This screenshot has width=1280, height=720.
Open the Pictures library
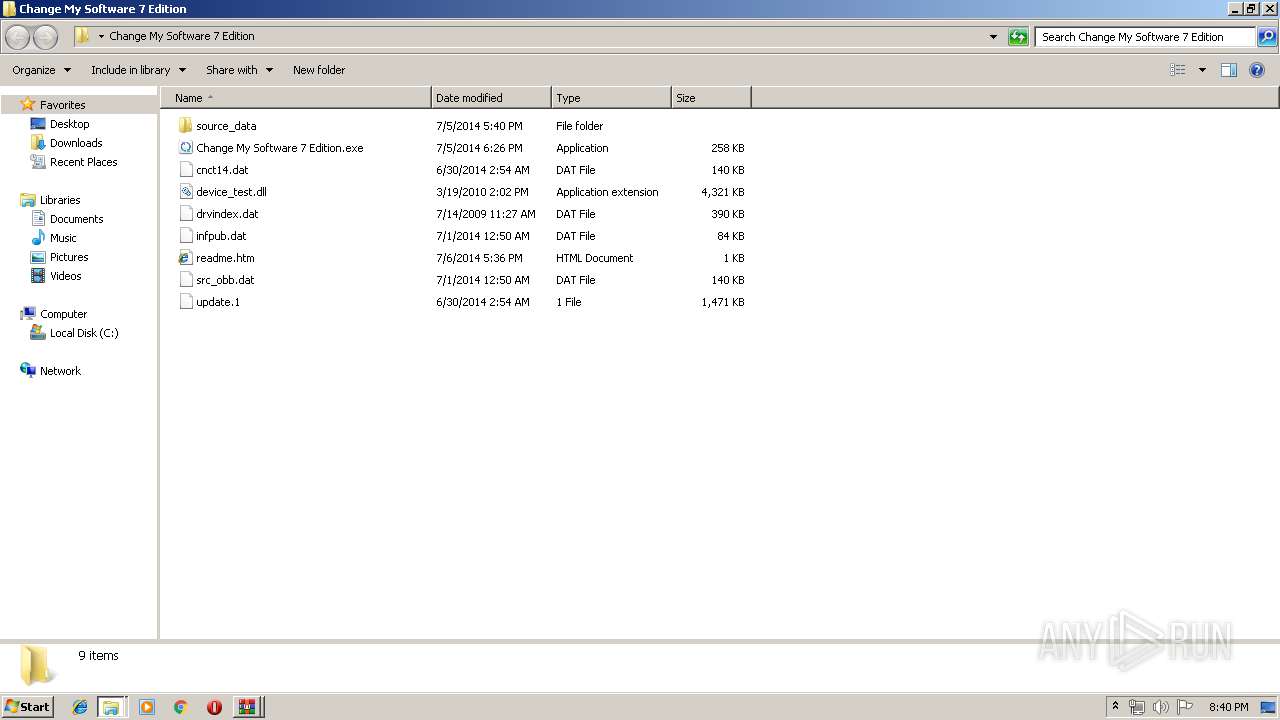[69, 257]
